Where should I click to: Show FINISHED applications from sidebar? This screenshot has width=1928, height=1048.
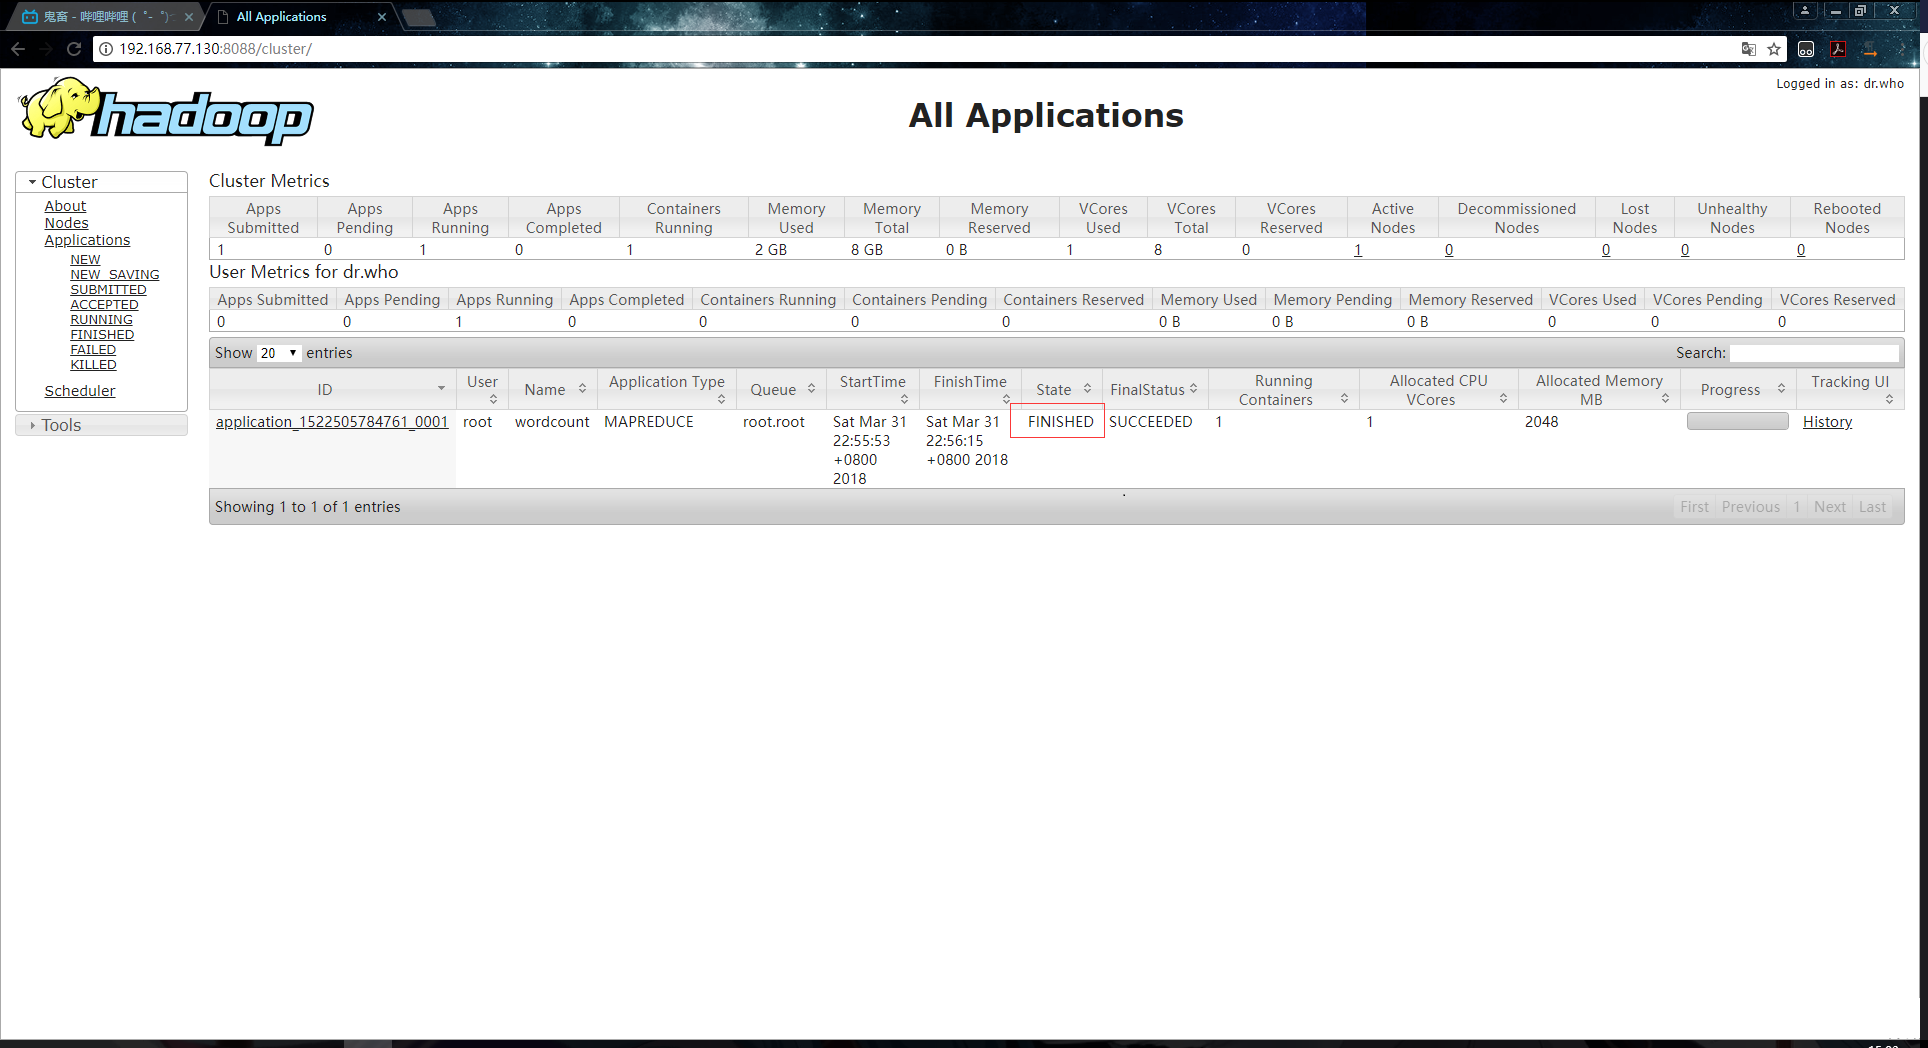102,334
